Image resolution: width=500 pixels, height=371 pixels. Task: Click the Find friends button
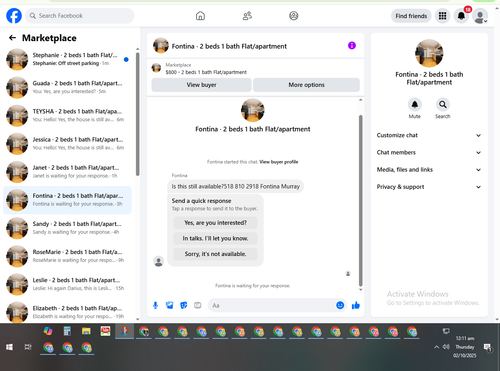411,16
